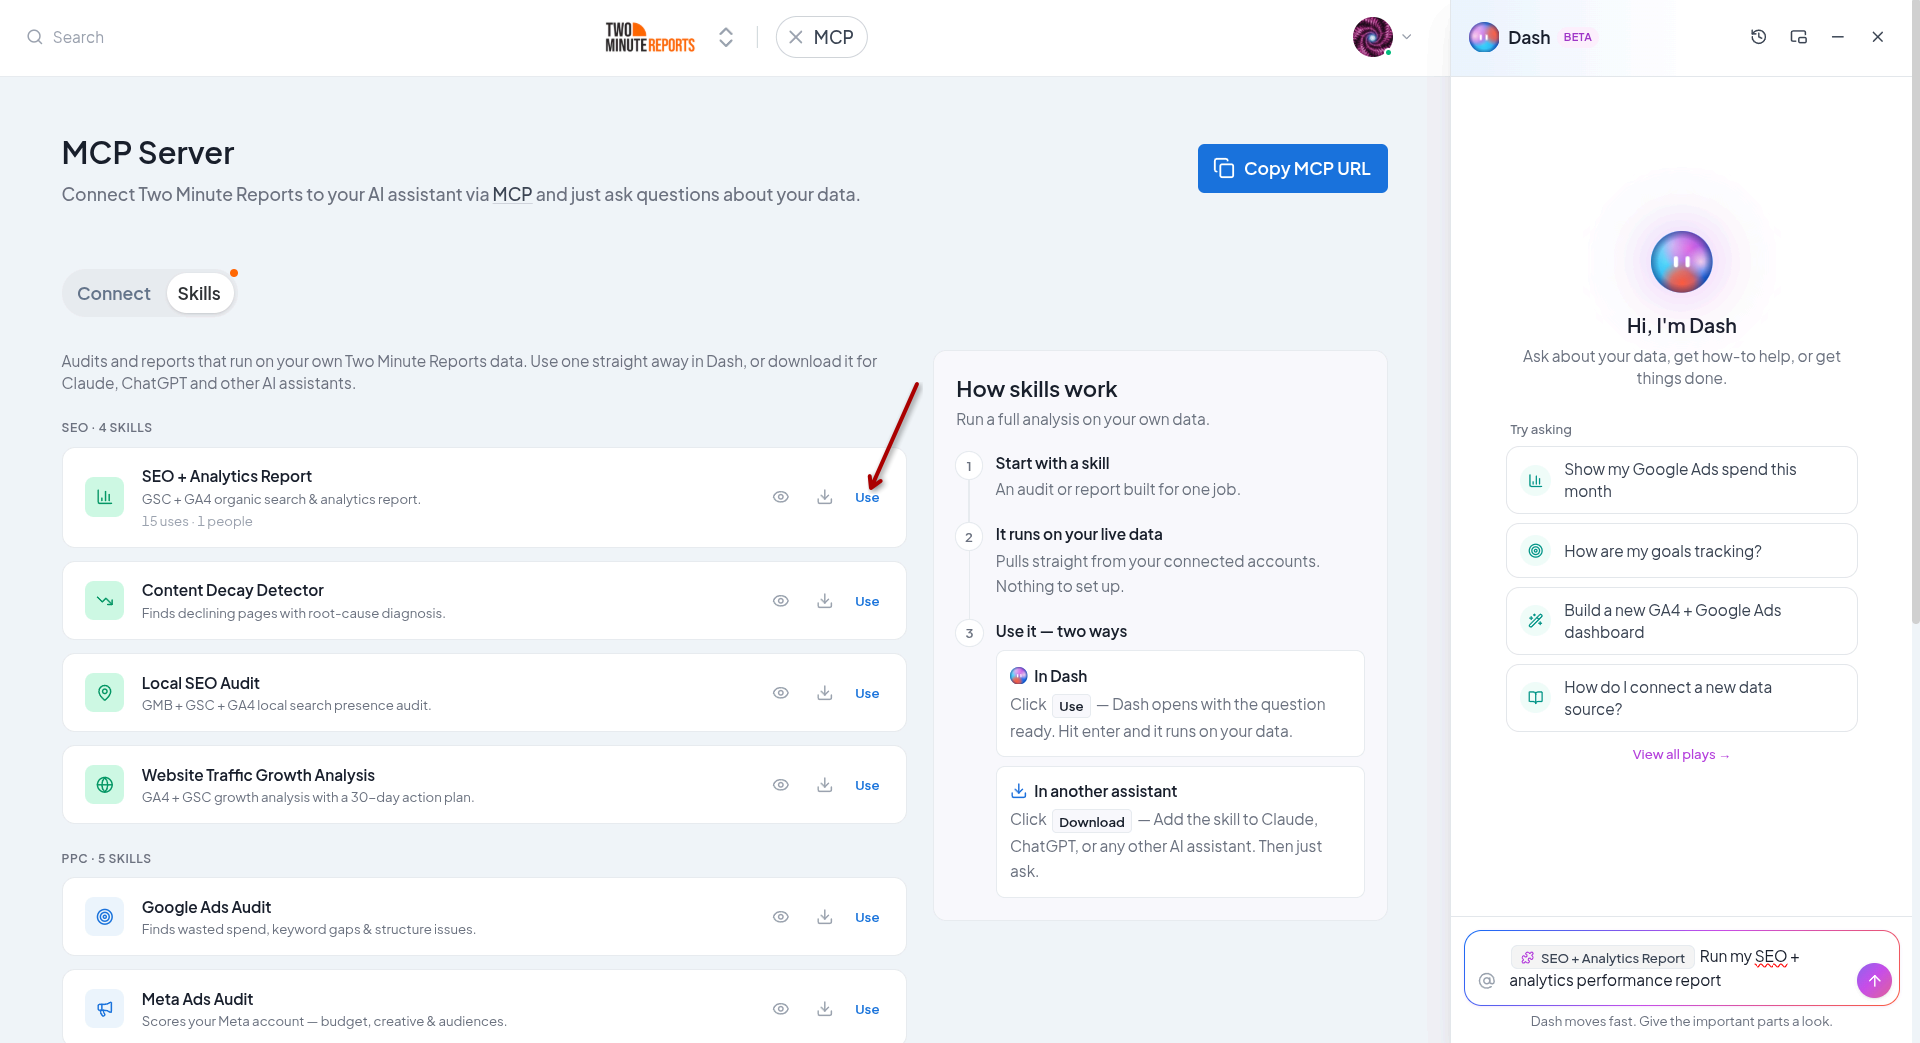Click the Dash avatar in header
Image resolution: width=1920 pixels, height=1043 pixels.
1484,37
